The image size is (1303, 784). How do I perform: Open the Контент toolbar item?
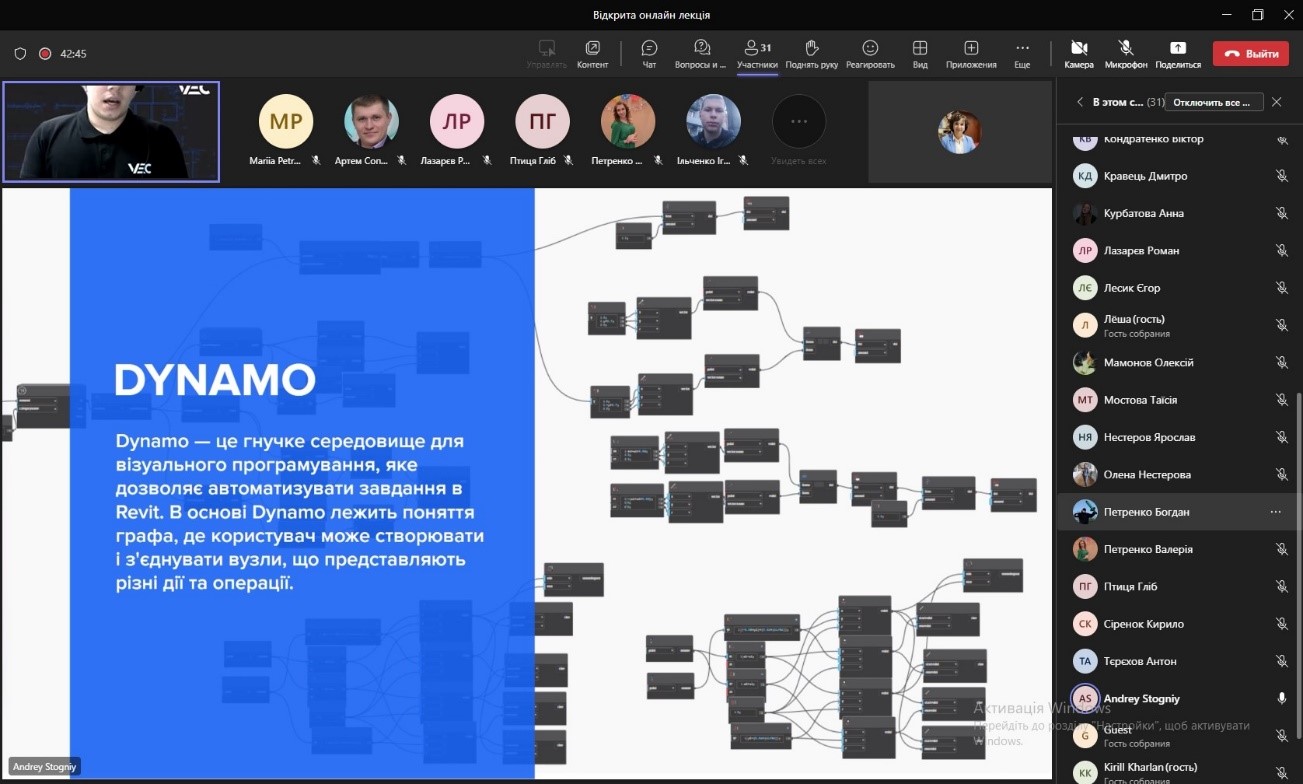[593, 54]
